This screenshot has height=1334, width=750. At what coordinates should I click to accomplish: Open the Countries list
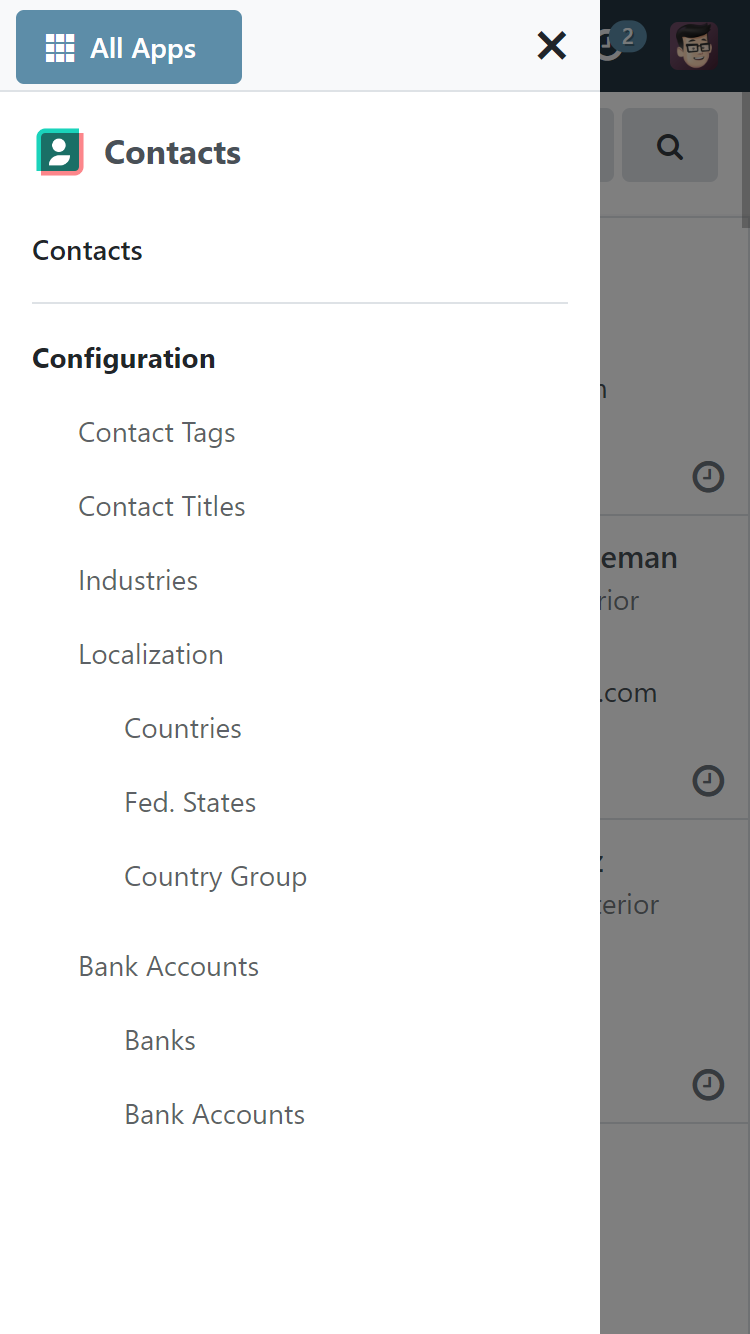(183, 729)
